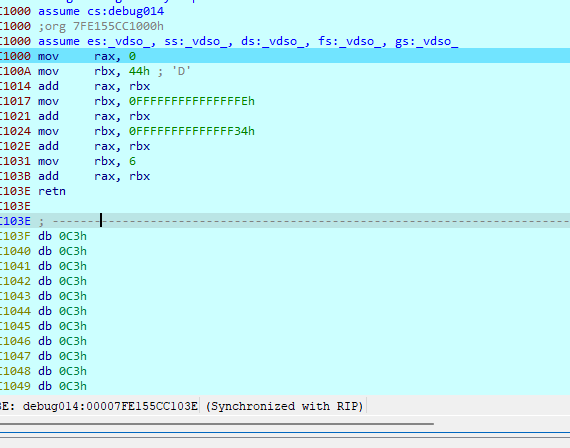This screenshot has width=570, height=448.
Task: Click the mov rbx, 6 instruction
Action: (87, 161)
